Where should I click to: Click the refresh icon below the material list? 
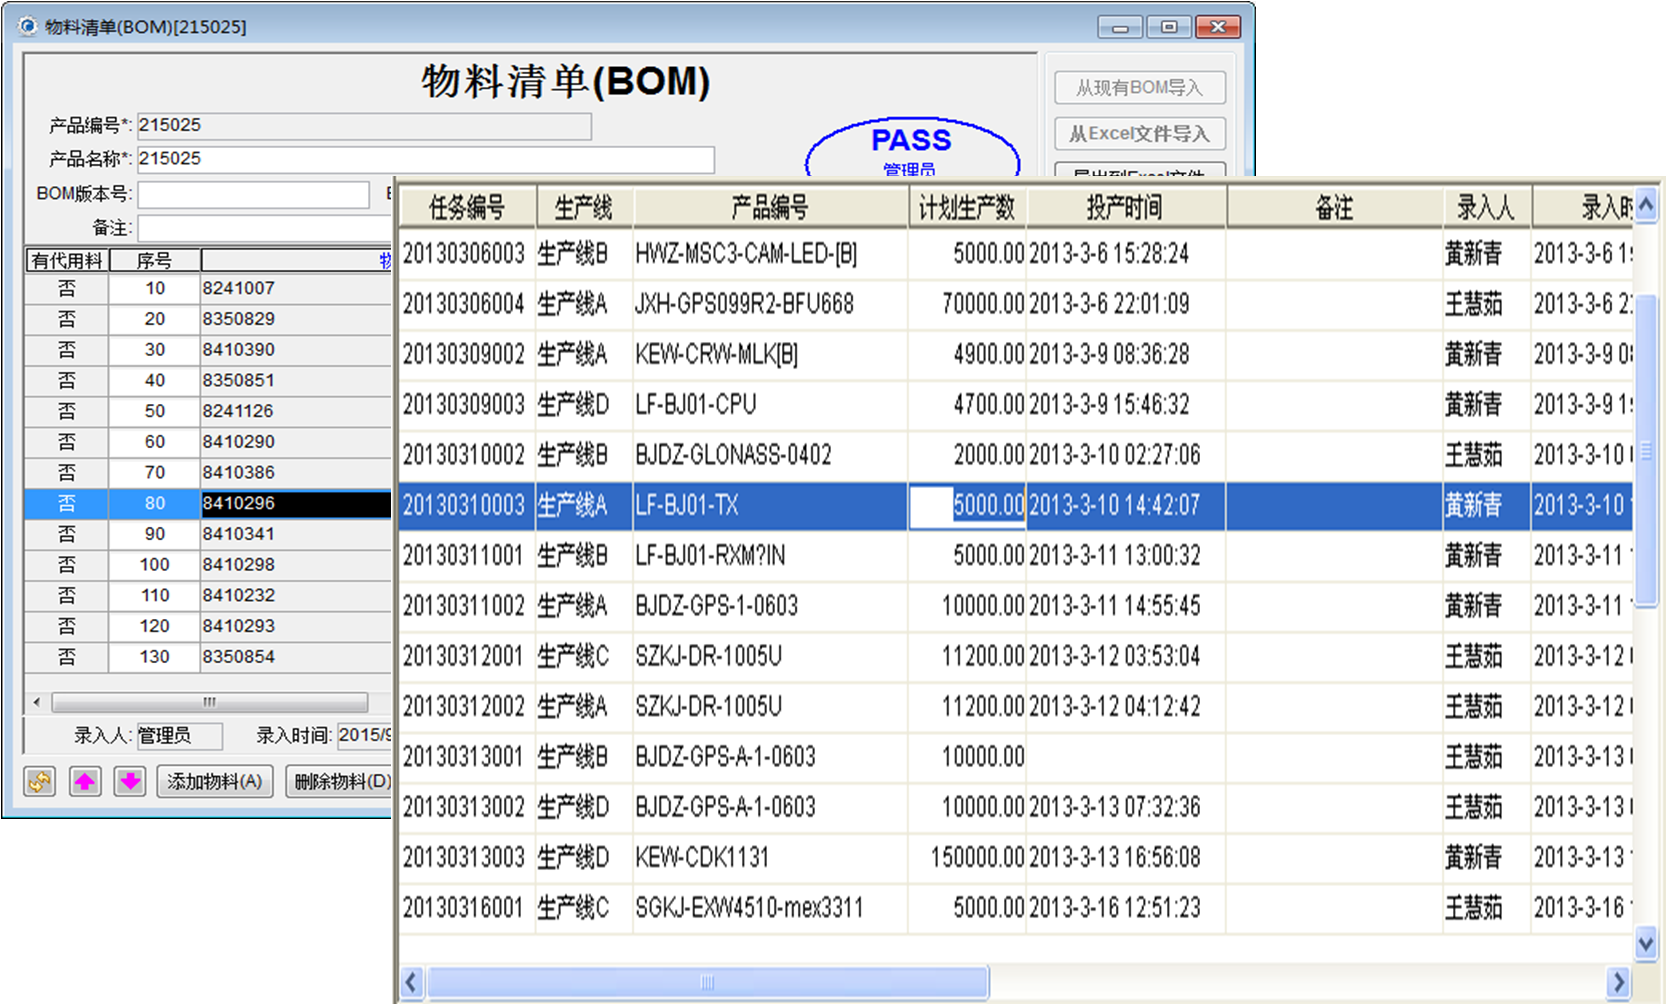click(38, 781)
